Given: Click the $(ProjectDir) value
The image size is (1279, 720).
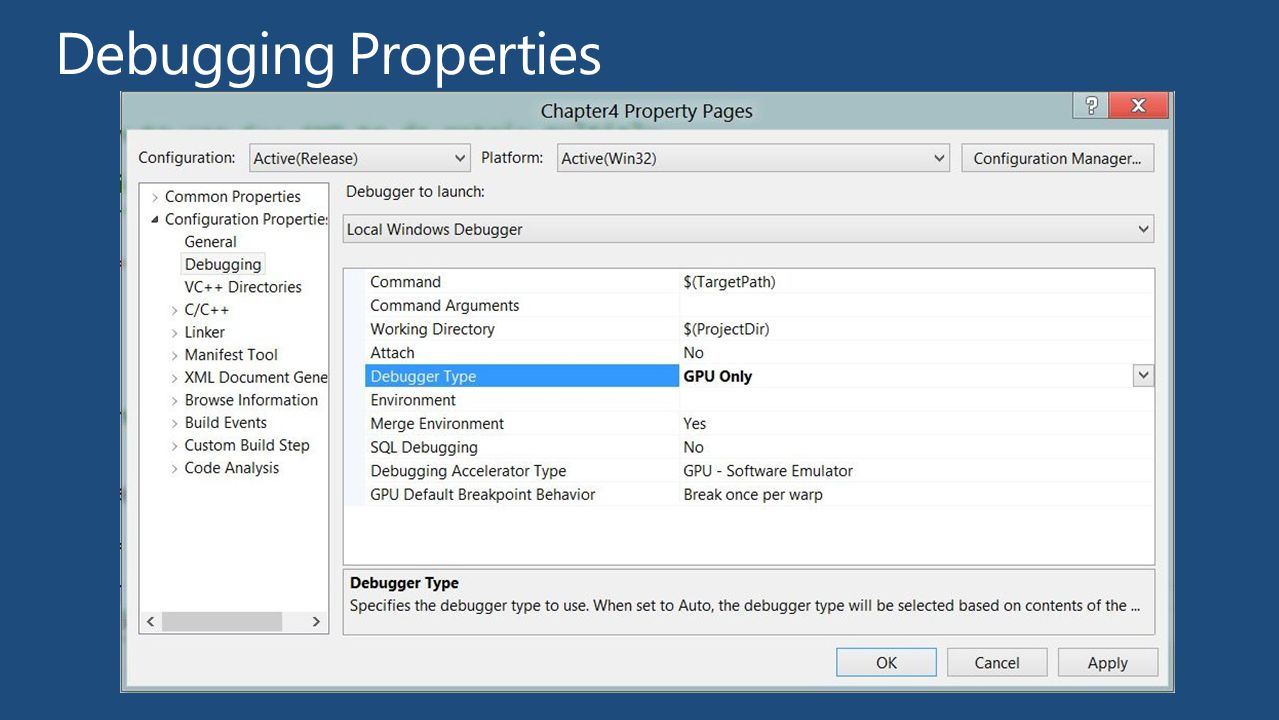Looking at the screenshot, I should point(726,329).
